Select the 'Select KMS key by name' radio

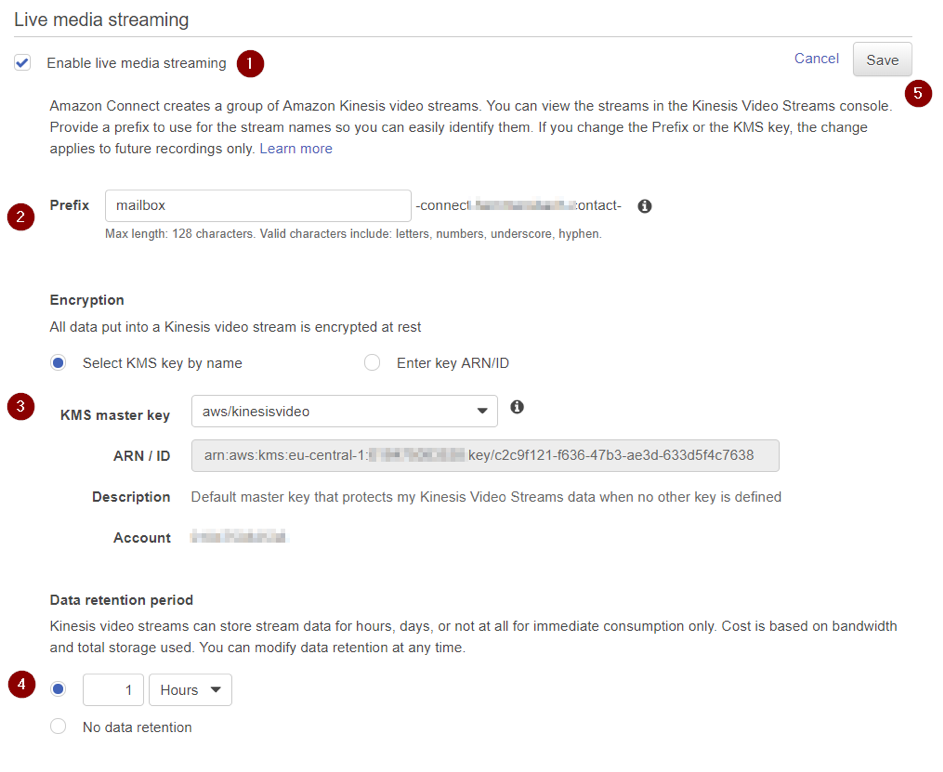click(58, 363)
